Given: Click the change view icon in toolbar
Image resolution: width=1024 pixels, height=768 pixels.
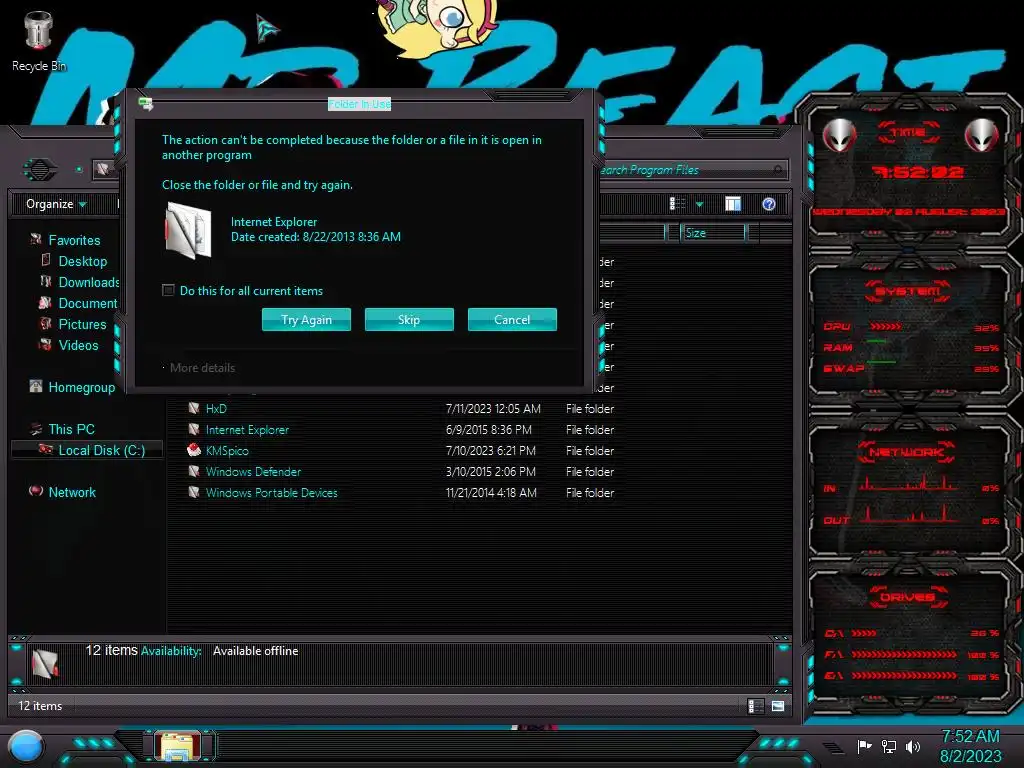Looking at the screenshot, I should [677, 204].
